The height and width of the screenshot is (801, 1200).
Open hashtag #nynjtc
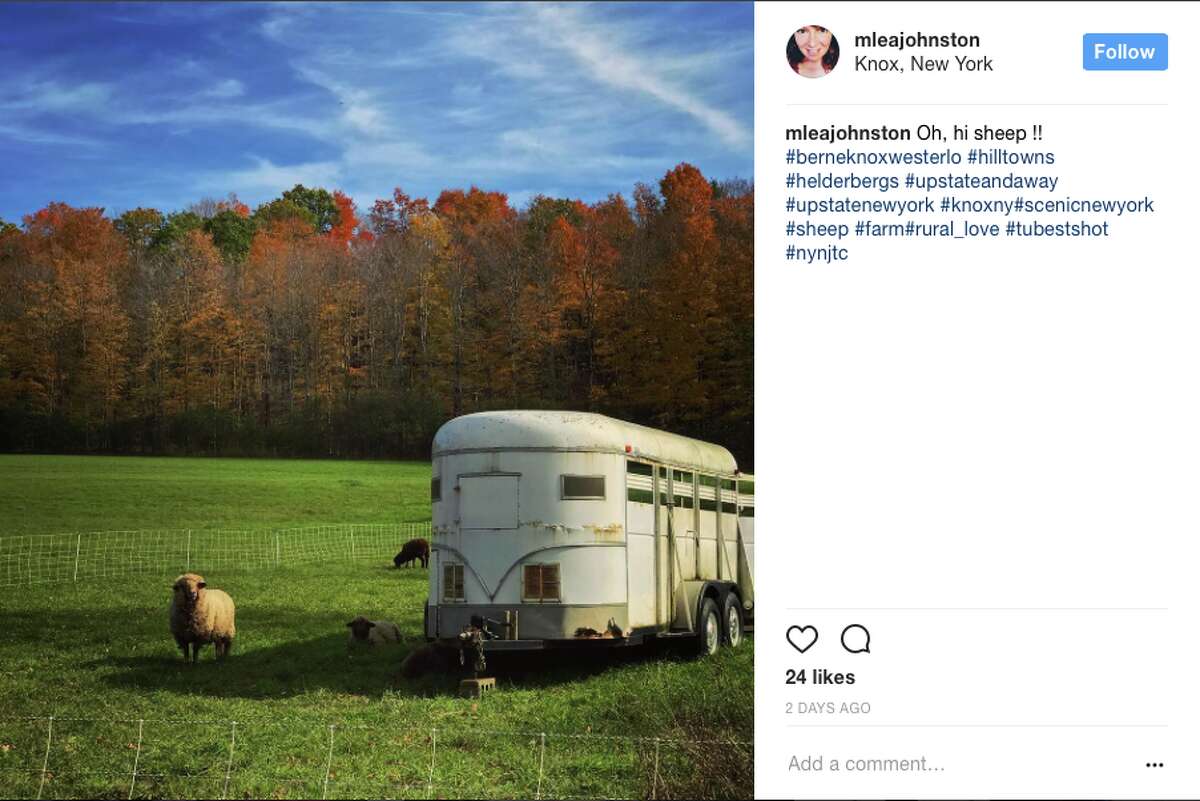pyautogui.click(x=817, y=253)
